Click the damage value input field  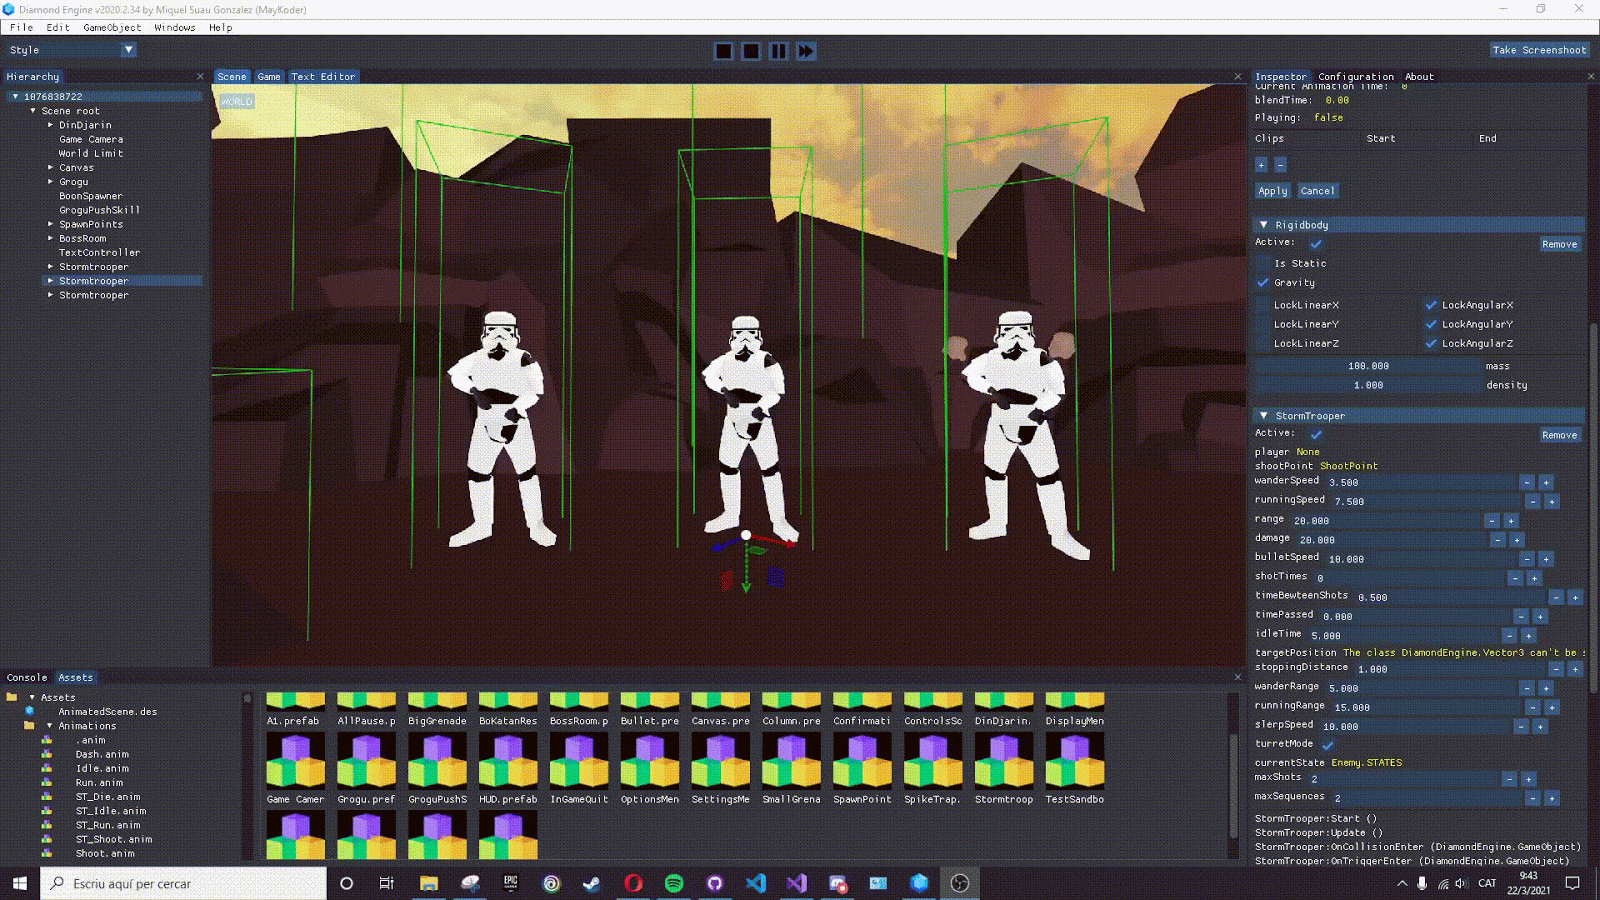(x=1391, y=540)
